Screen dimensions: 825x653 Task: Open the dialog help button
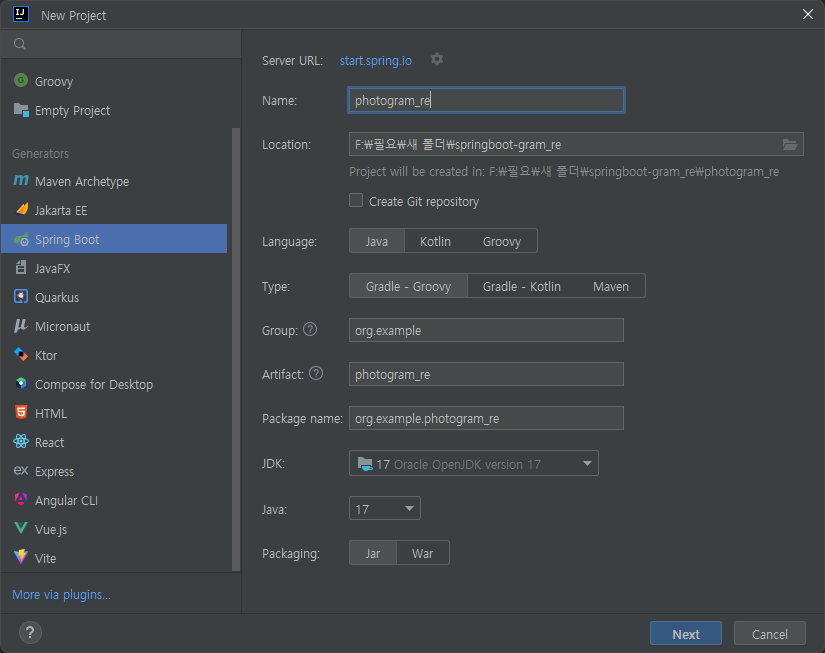(x=30, y=632)
